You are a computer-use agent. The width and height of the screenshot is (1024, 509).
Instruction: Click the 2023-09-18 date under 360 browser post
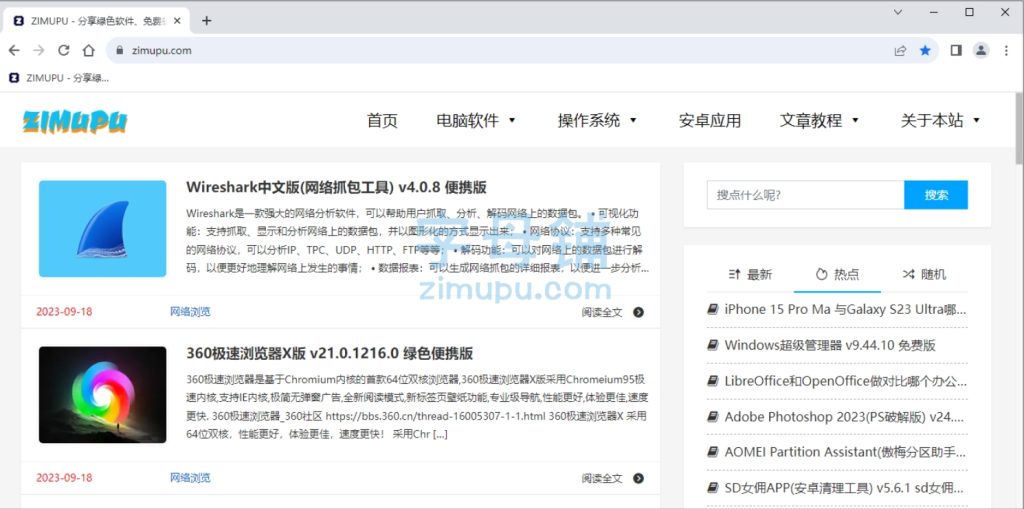tap(64, 478)
